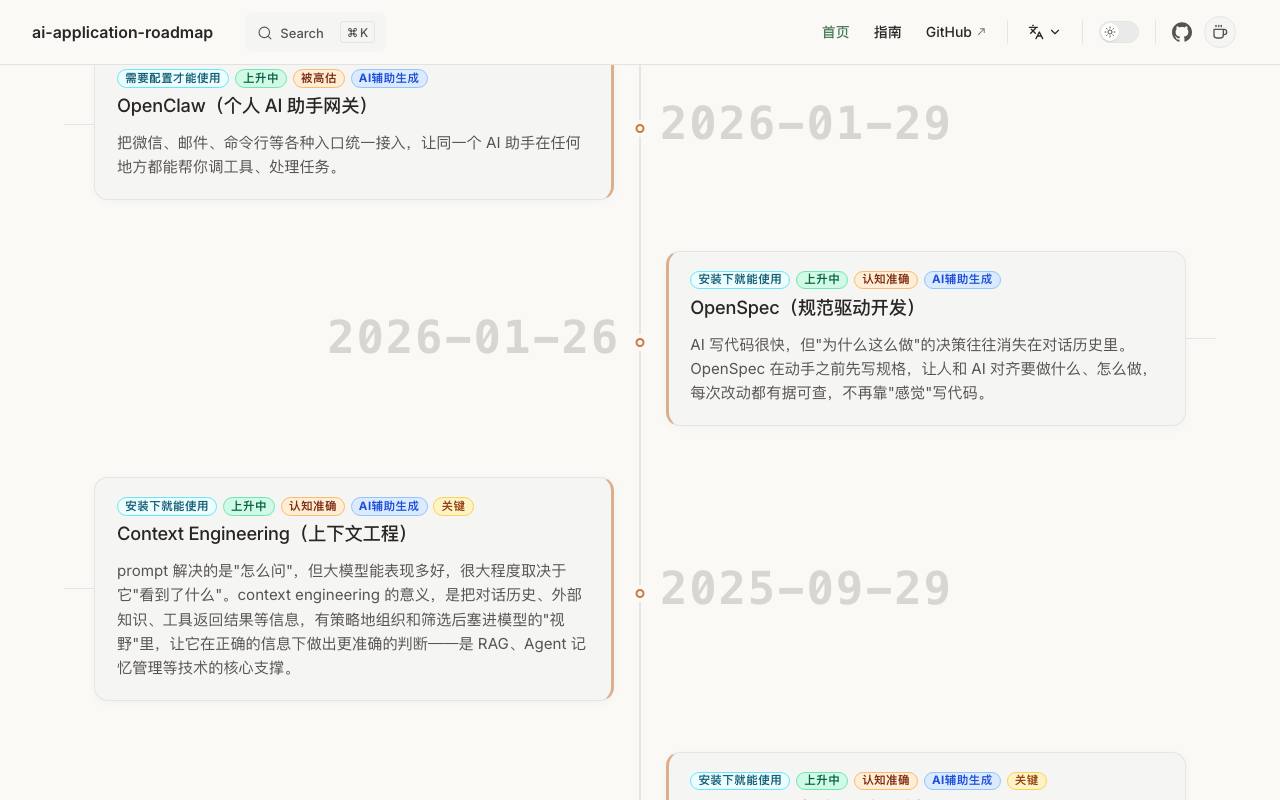This screenshot has width=1280, height=800.
Task: Open the GitHub external nav link
Action: pyautogui.click(x=956, y=32)
